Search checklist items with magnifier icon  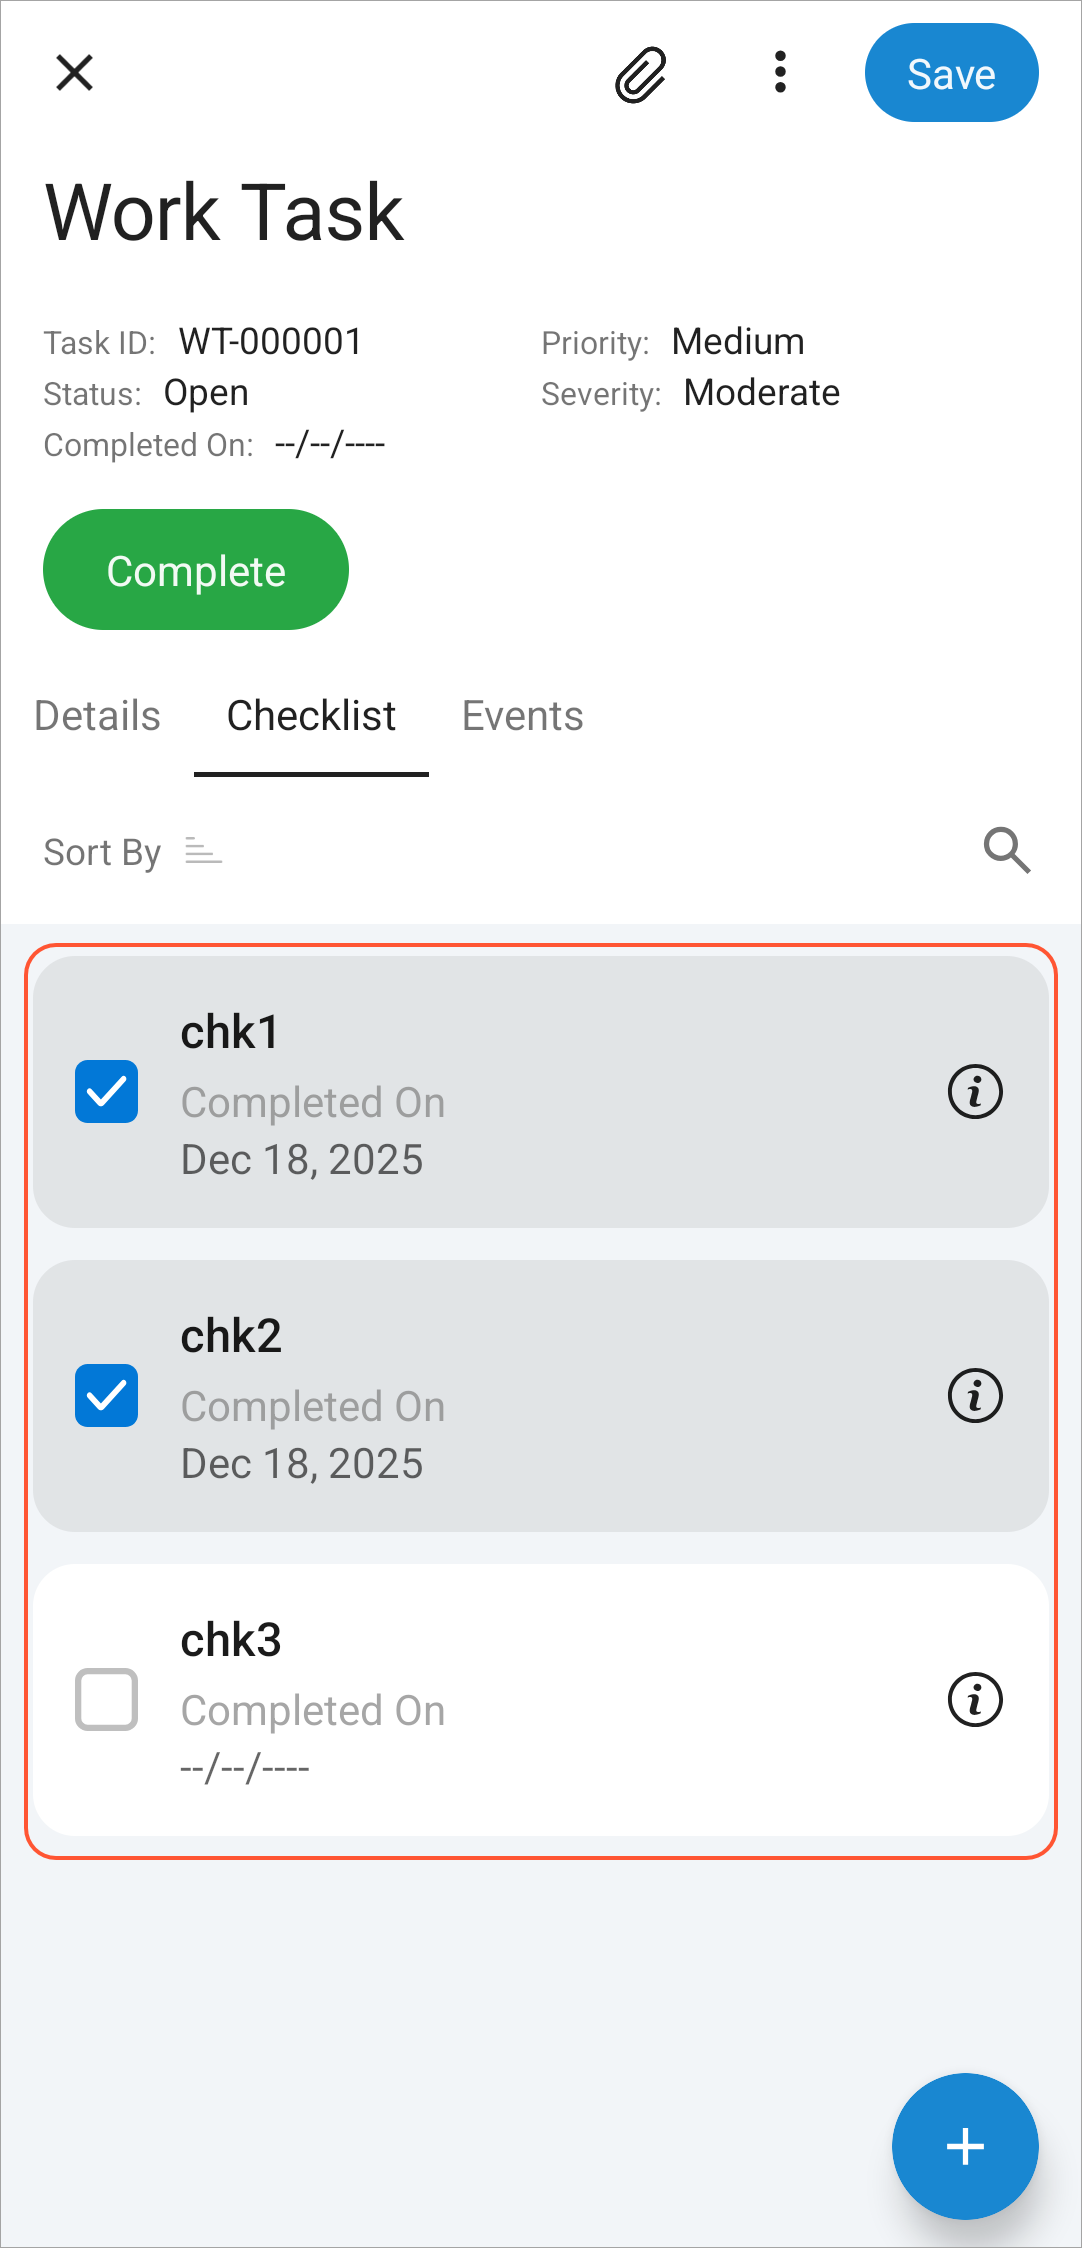click(x=1007, y=851)
